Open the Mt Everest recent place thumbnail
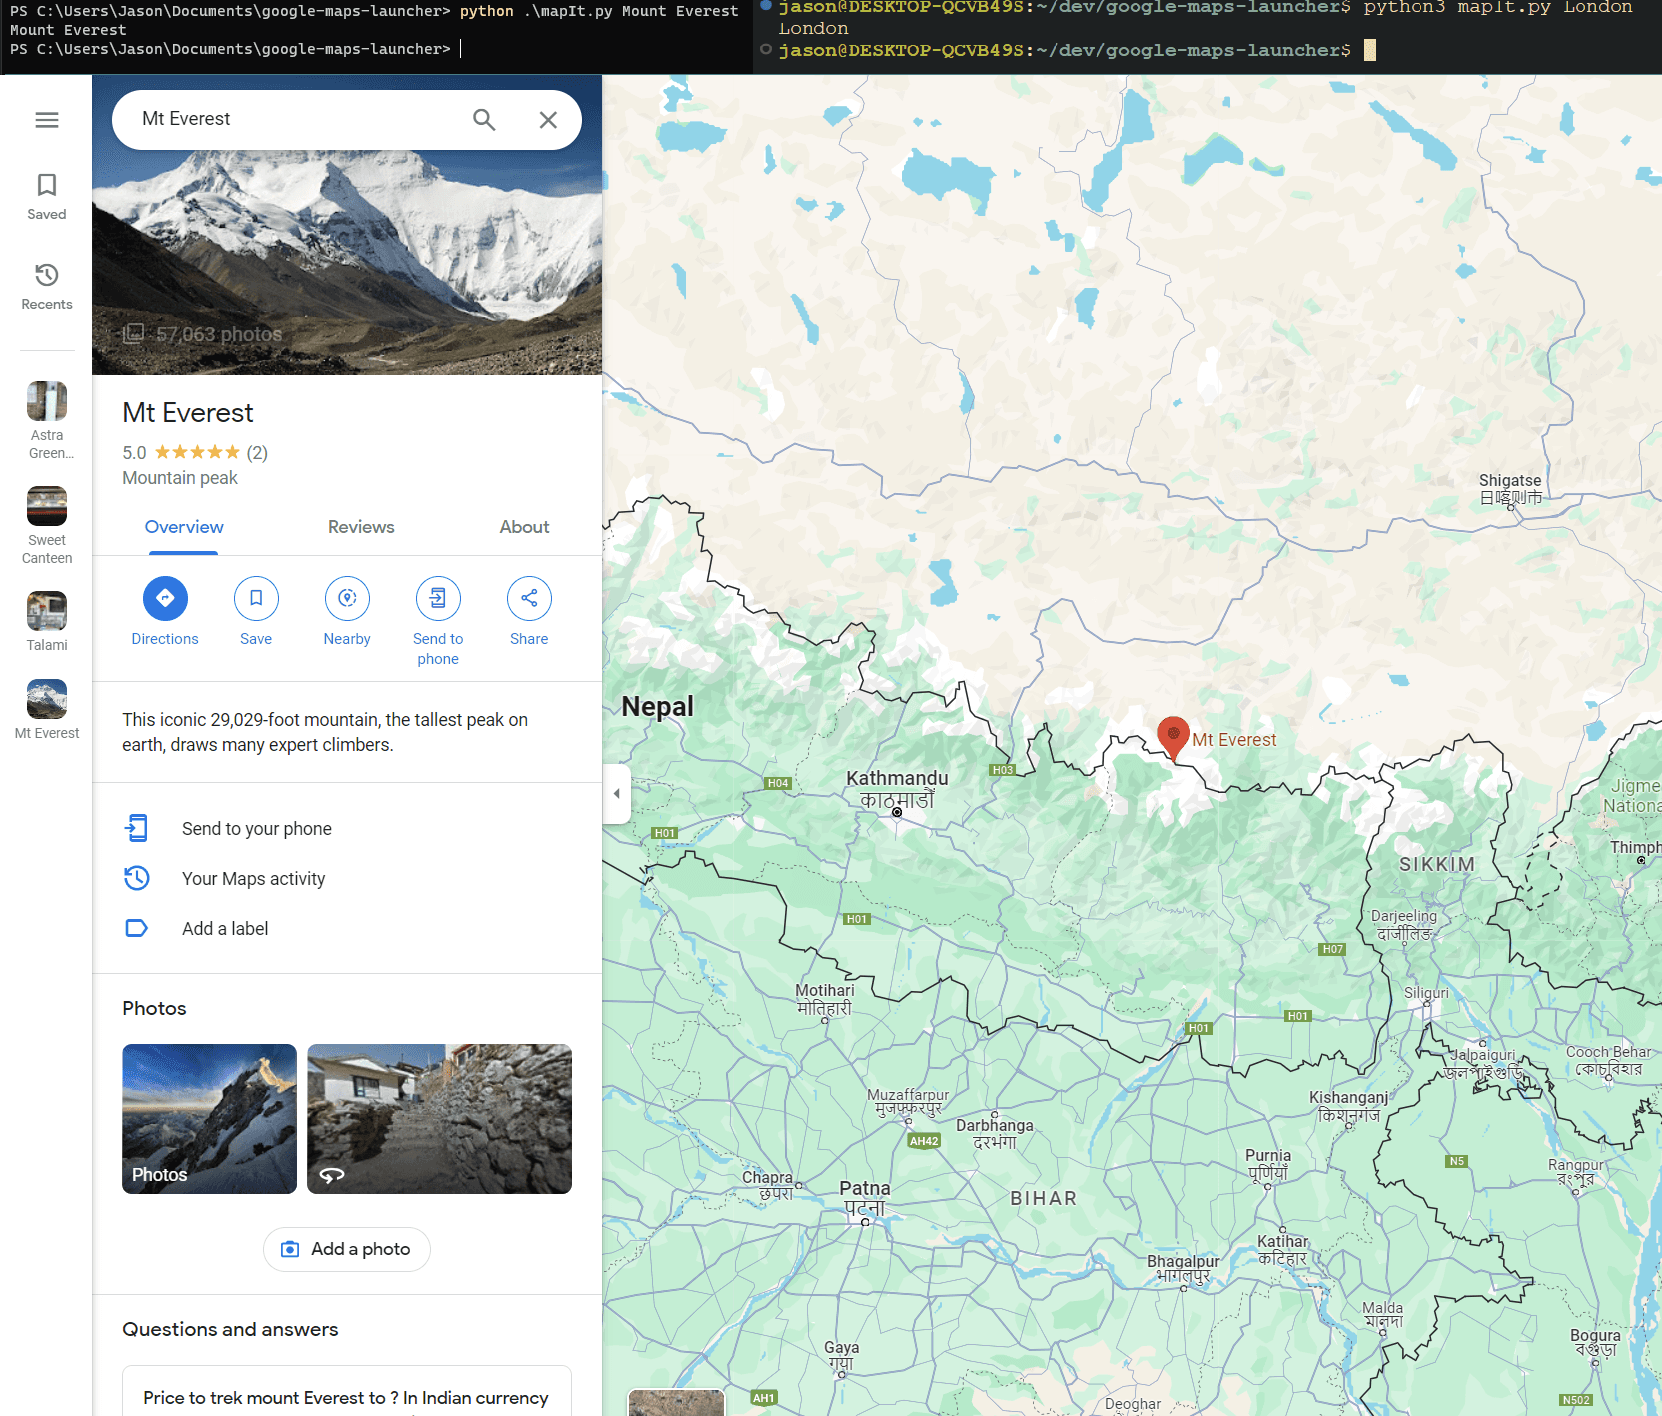Screen dimensions: 1662x1416 coord(47,699)
